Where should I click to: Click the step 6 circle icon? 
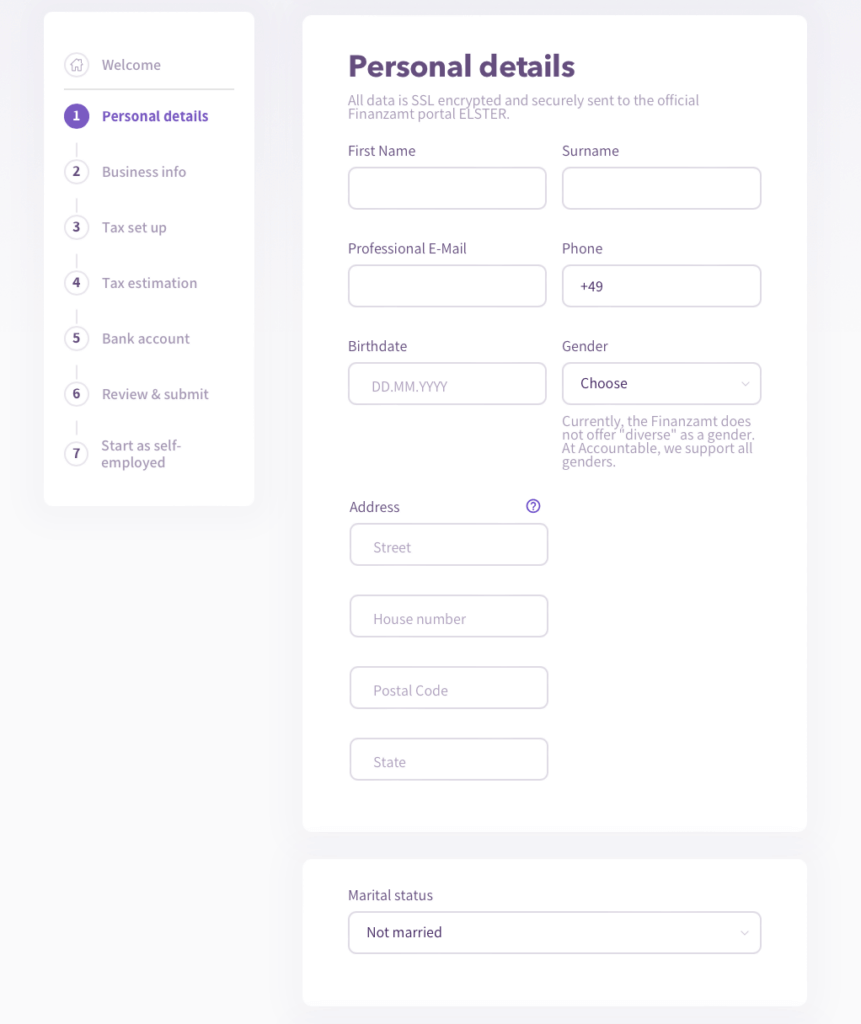(76, 394)
